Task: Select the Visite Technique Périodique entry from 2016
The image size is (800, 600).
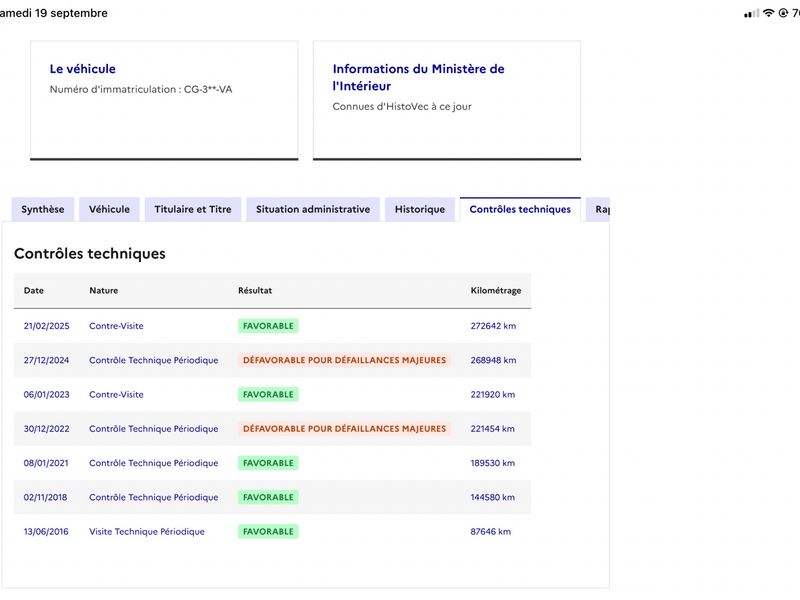Action: [x=147, y=532]
